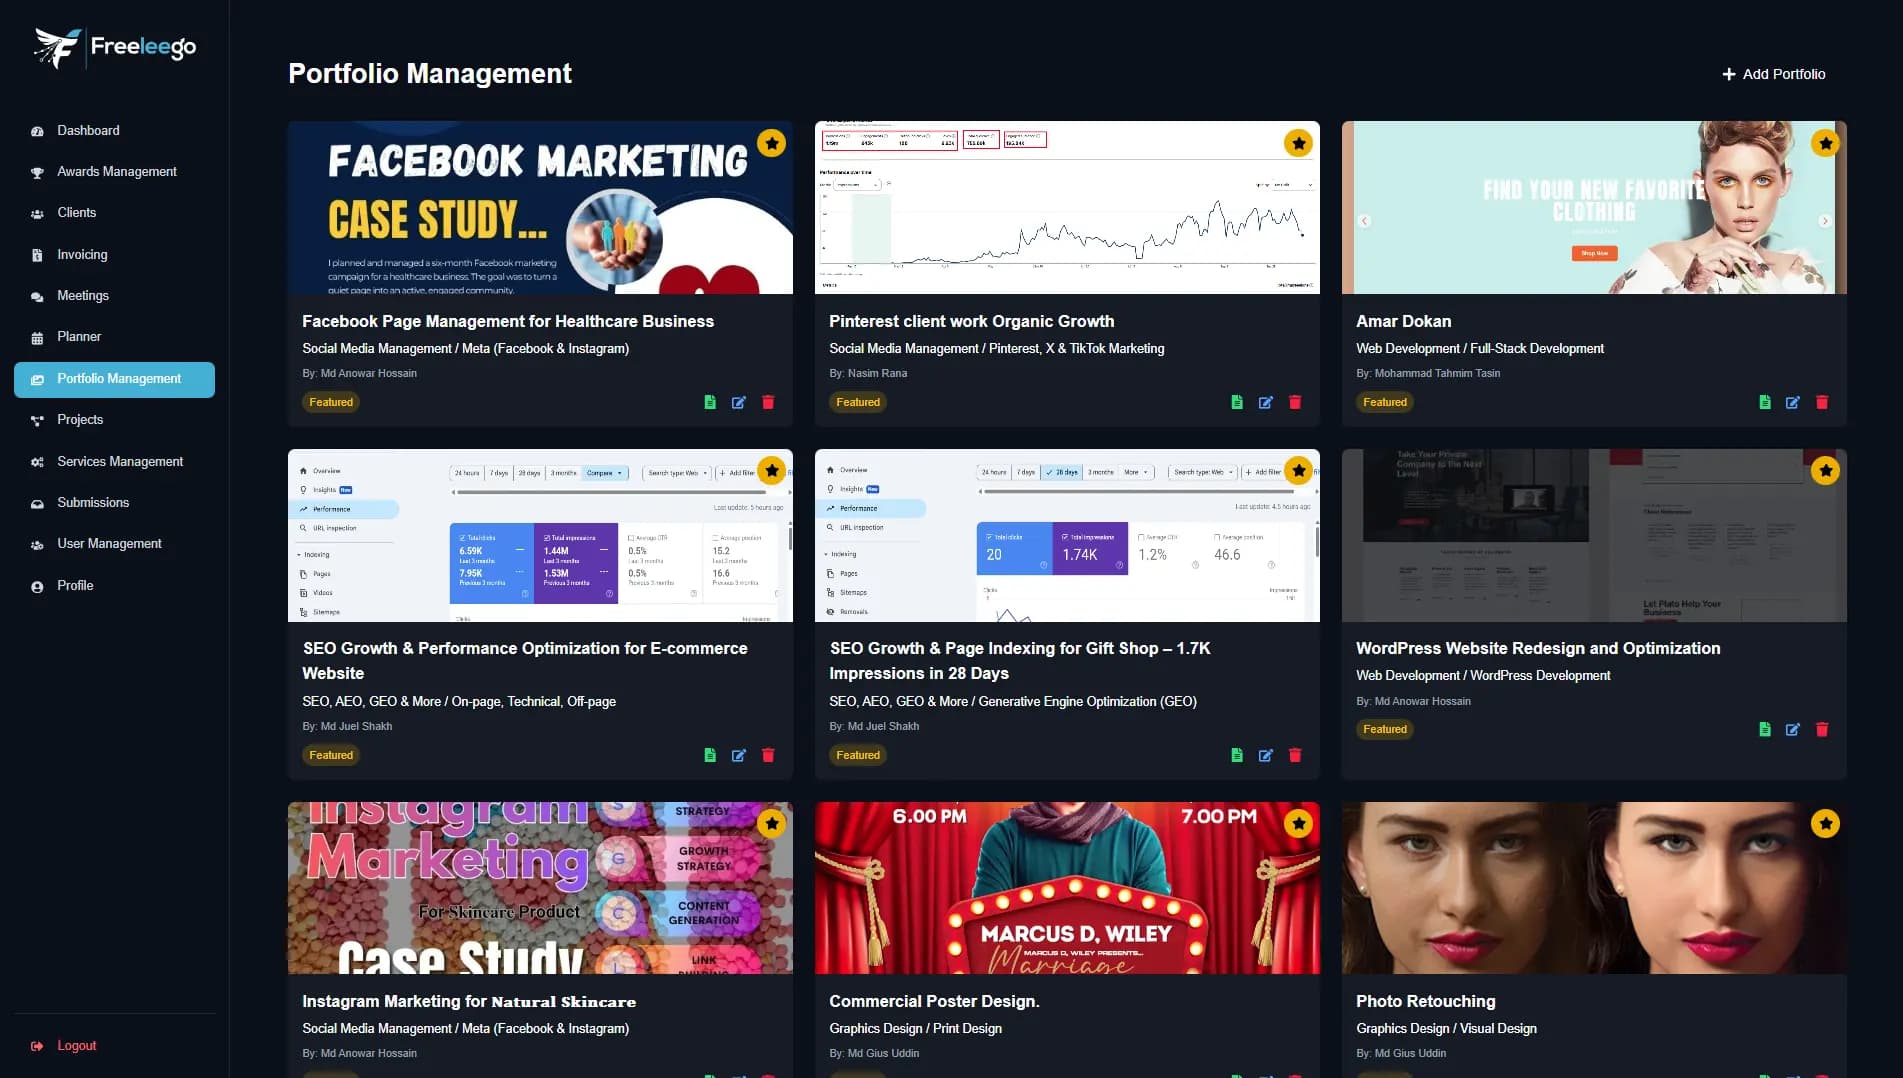Viewport: 1903px width, 1078px height.
Task: Toggle featured star on Amar Dokan card
Action: click(1825, 143)
